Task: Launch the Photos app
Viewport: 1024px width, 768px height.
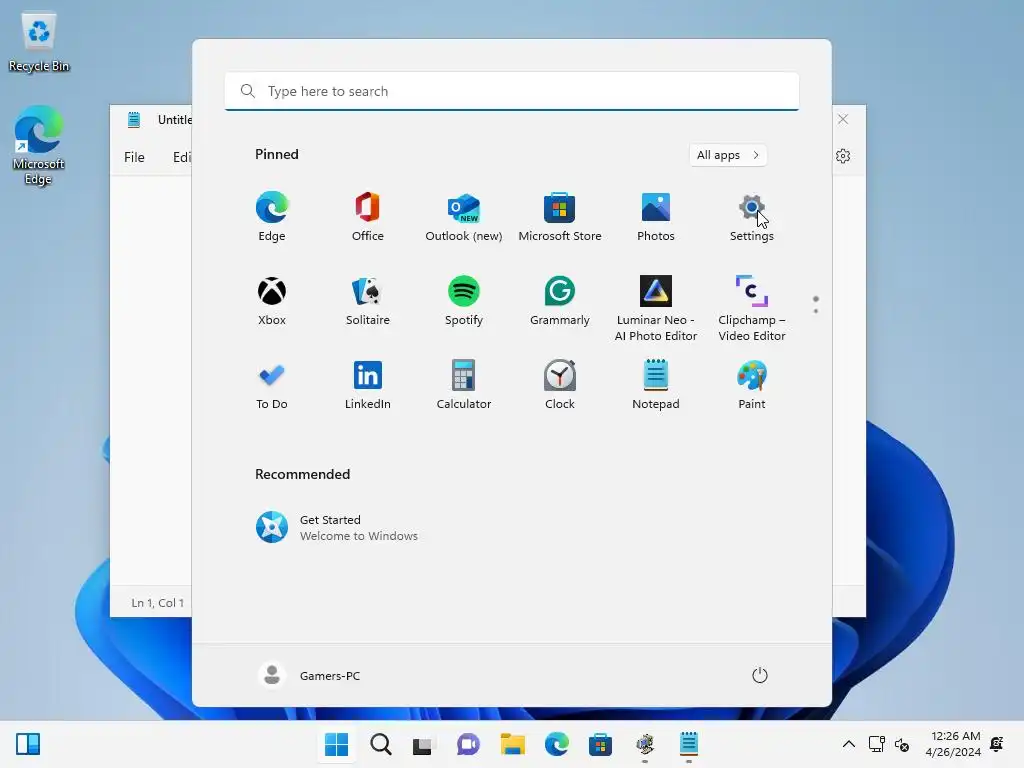Action: pos(656,217)
